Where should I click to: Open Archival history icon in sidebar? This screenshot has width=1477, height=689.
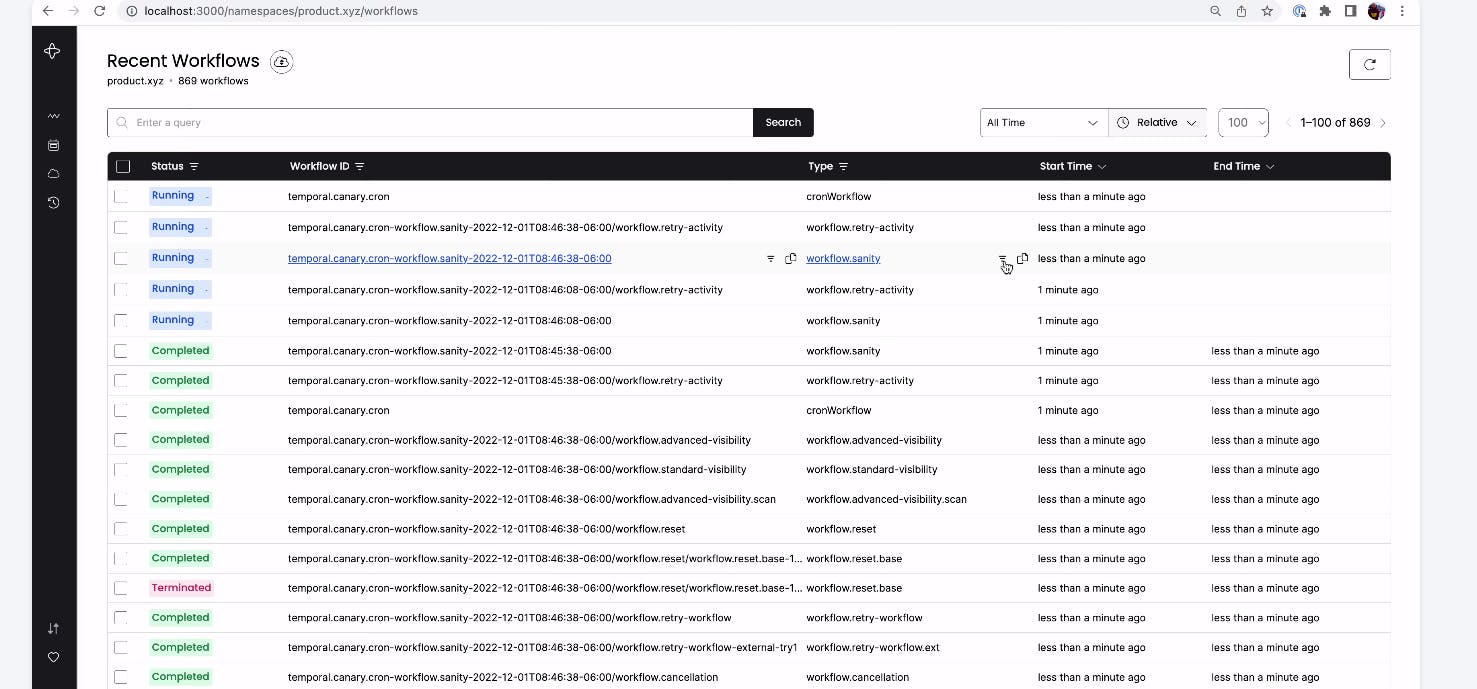point(53,202)
